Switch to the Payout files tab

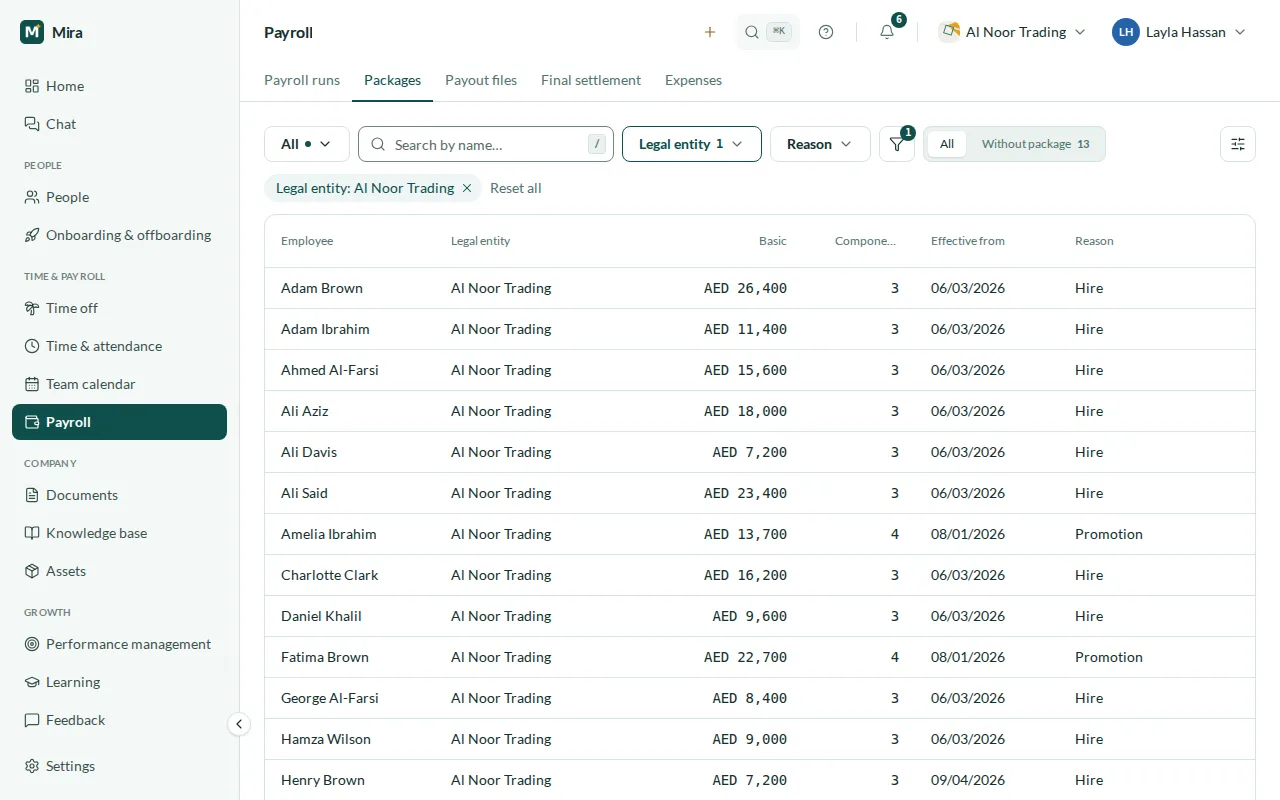tap(481, 80)
